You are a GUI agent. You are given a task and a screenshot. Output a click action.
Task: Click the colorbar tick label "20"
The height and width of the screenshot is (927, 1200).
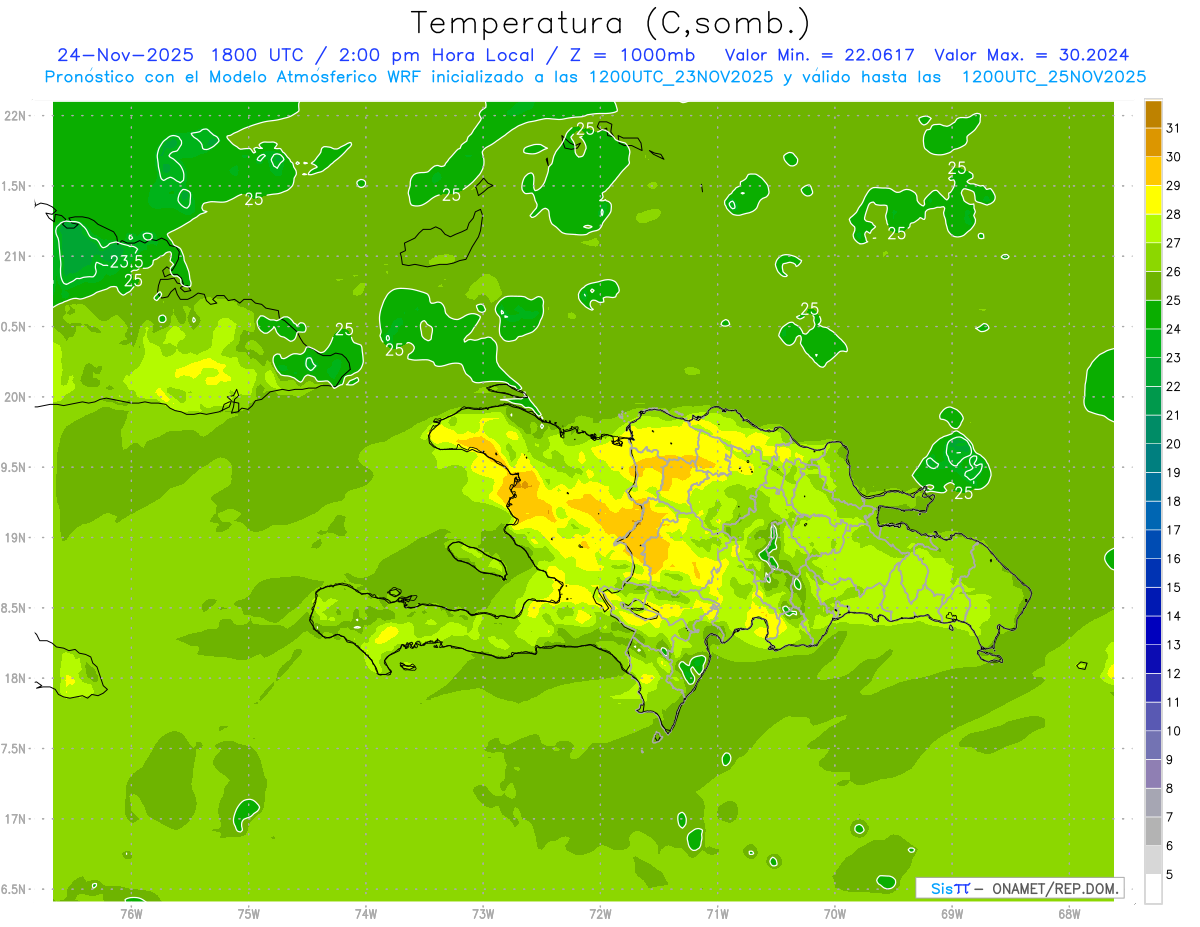click(1173, 444)
